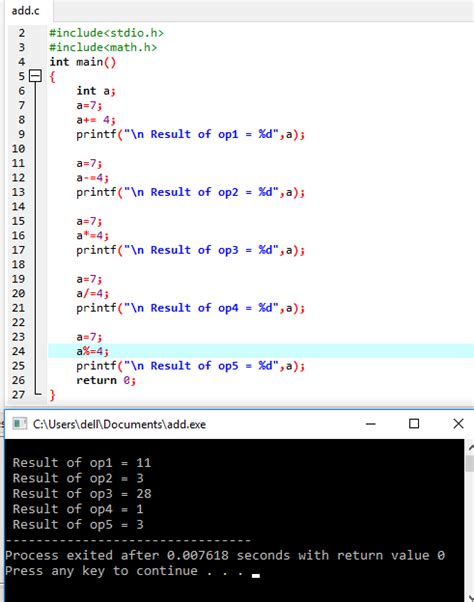Click the 'int a;' declaration line
Screen dimensions: 474x602
coord(96,91)
